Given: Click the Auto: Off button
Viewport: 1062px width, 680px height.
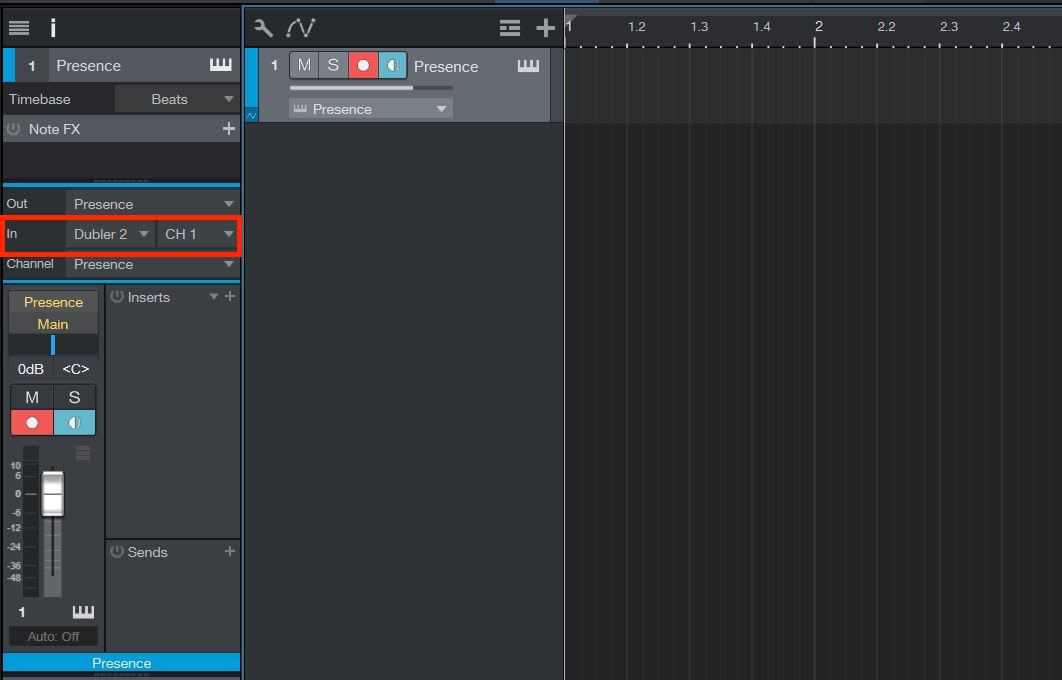Looking at the screenshot, I should (53, 636).
